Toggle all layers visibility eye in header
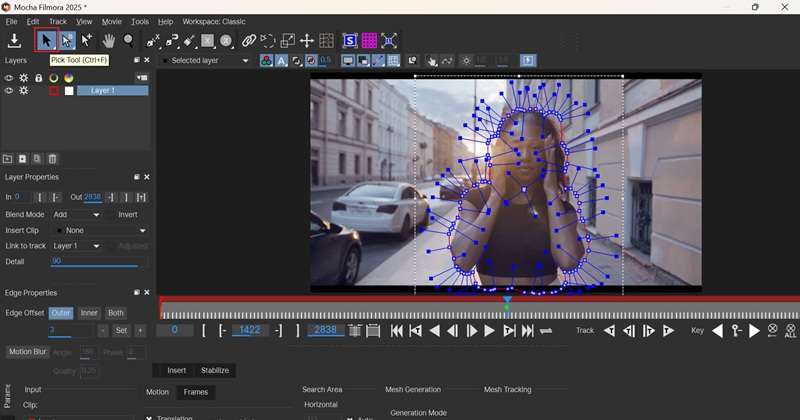This screenshot has height=420, width=800. (x=9, y=78)
